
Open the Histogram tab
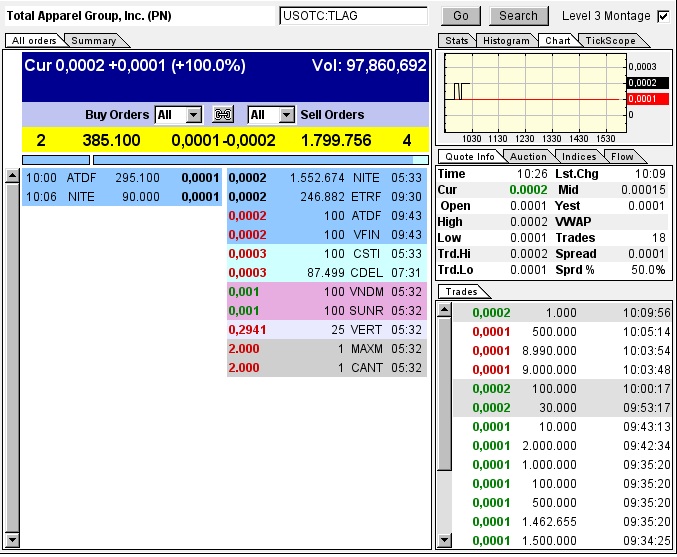point(506,41)
